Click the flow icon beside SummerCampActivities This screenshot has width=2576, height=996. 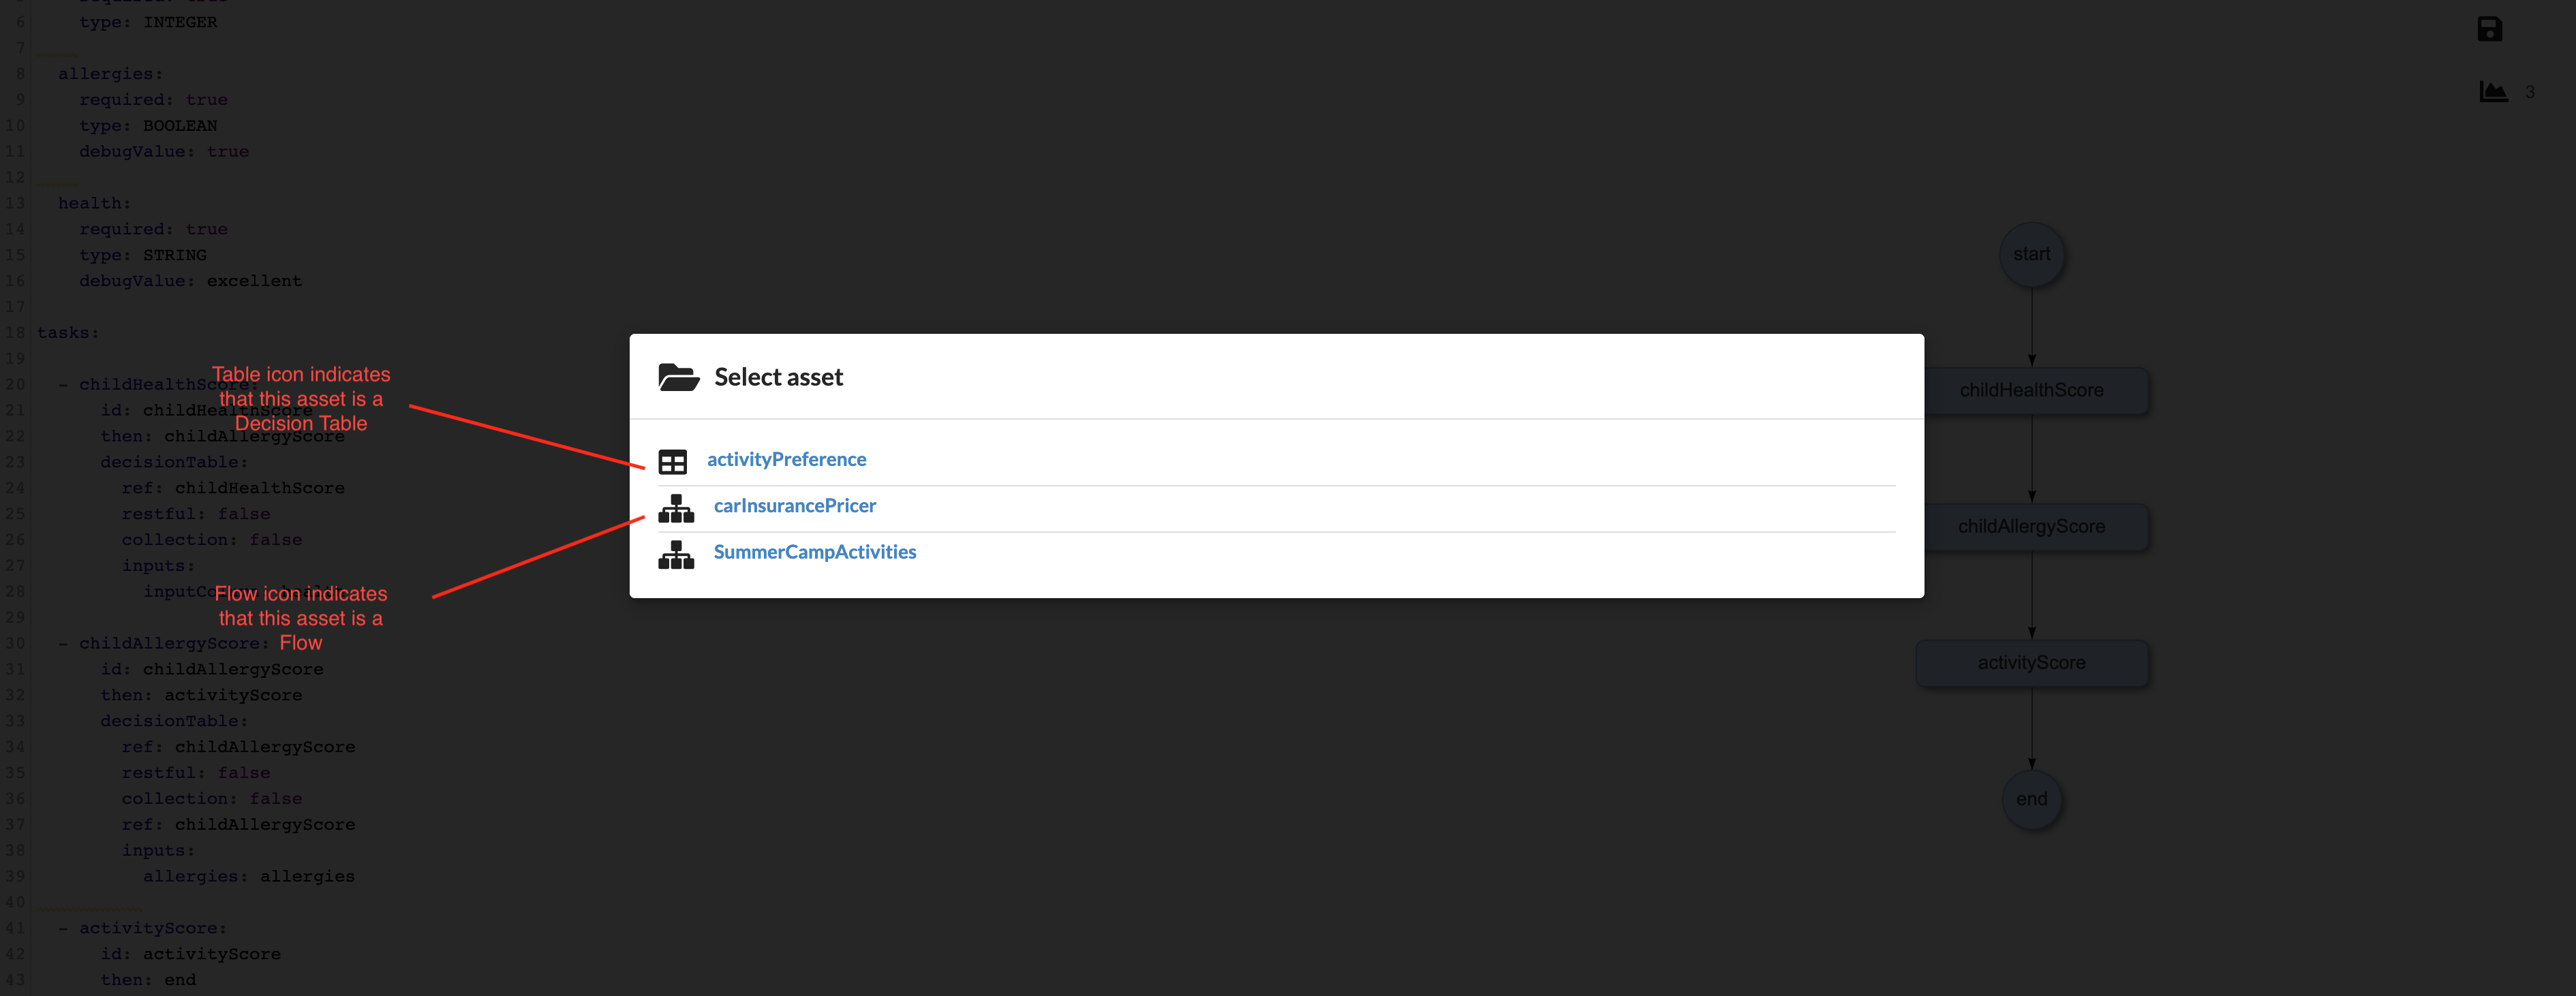[676, 554]
